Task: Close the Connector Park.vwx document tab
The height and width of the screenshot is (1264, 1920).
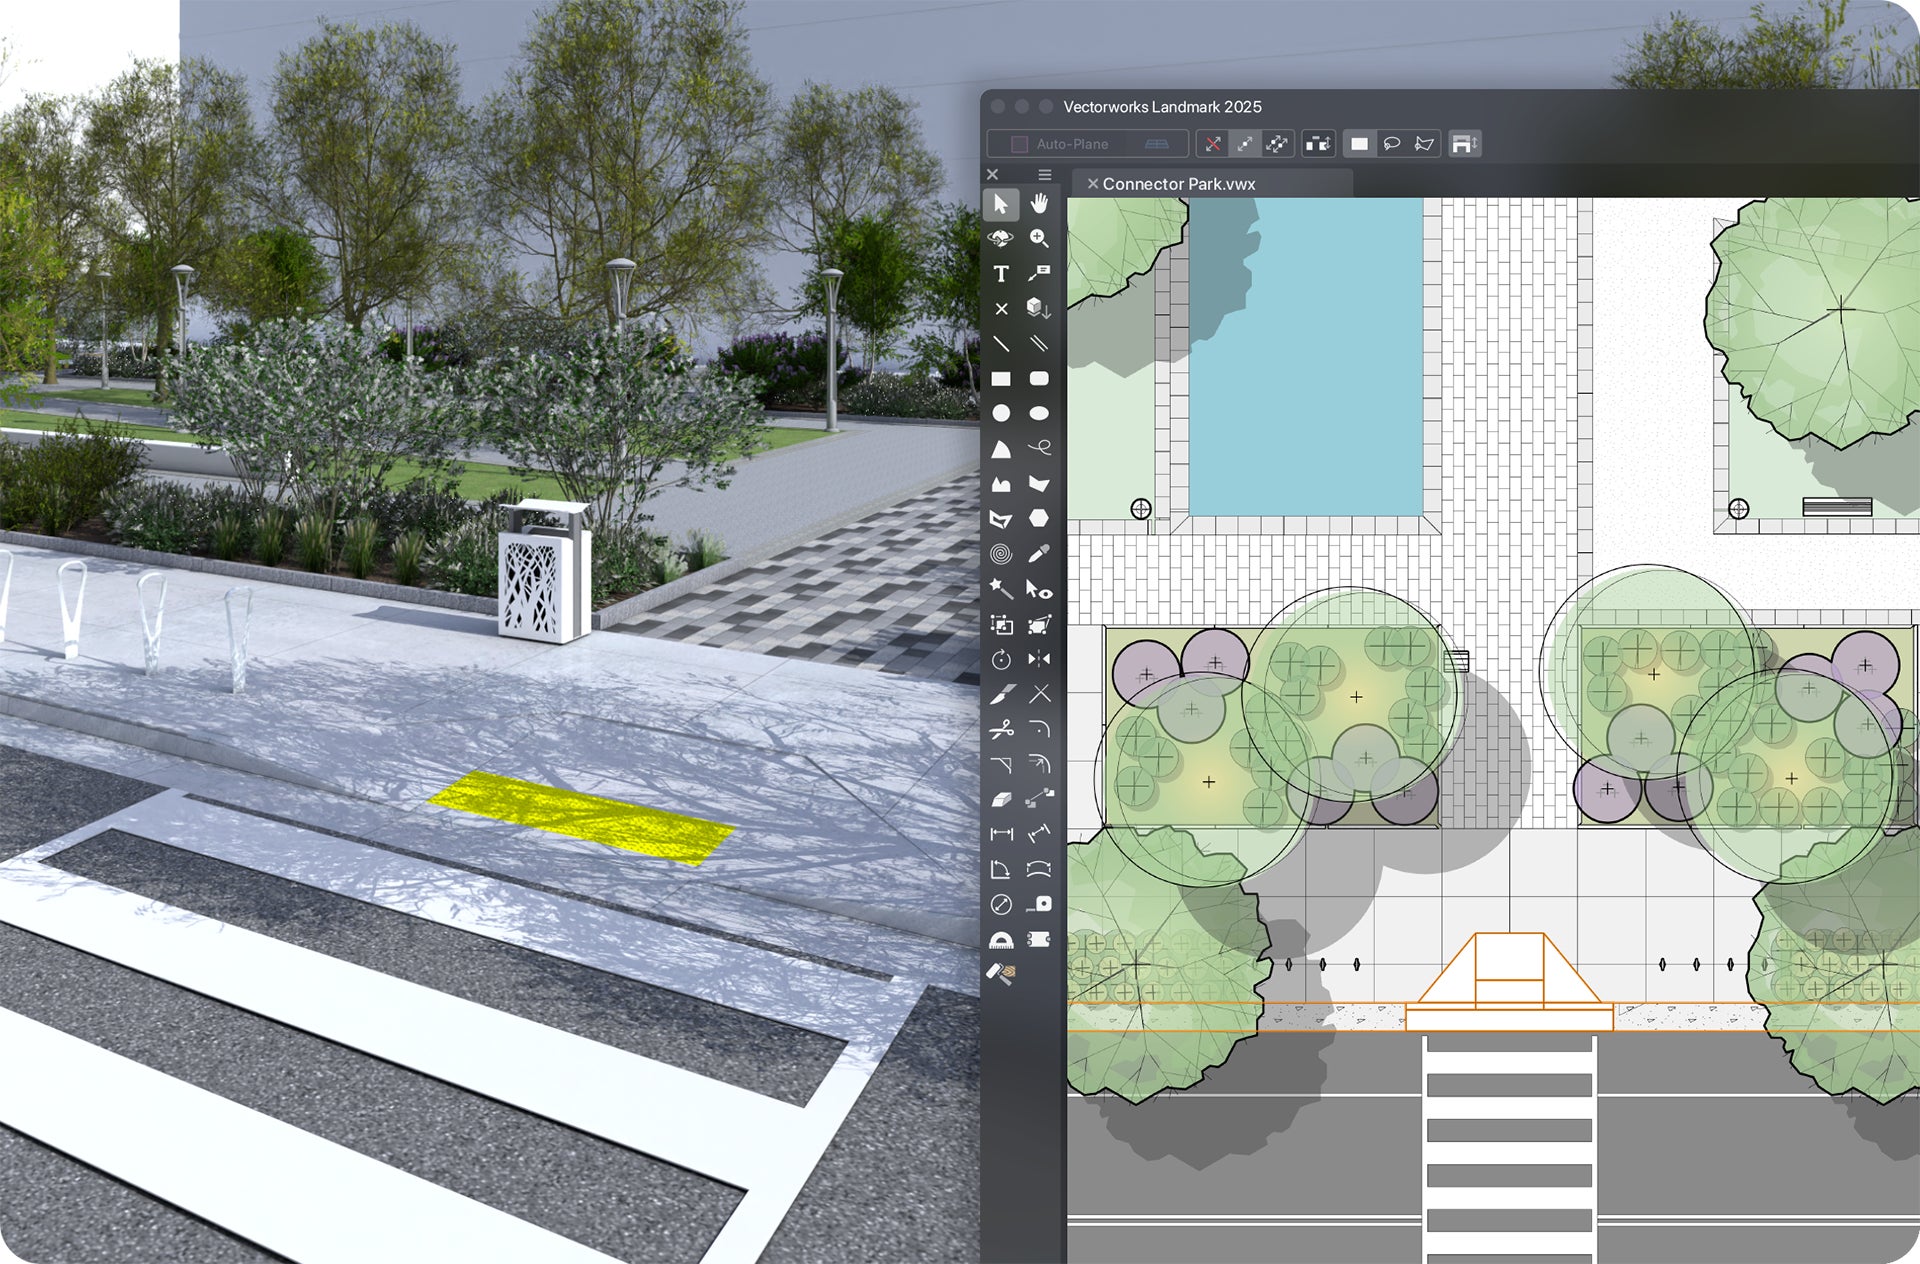Action: pos(1092,184)
